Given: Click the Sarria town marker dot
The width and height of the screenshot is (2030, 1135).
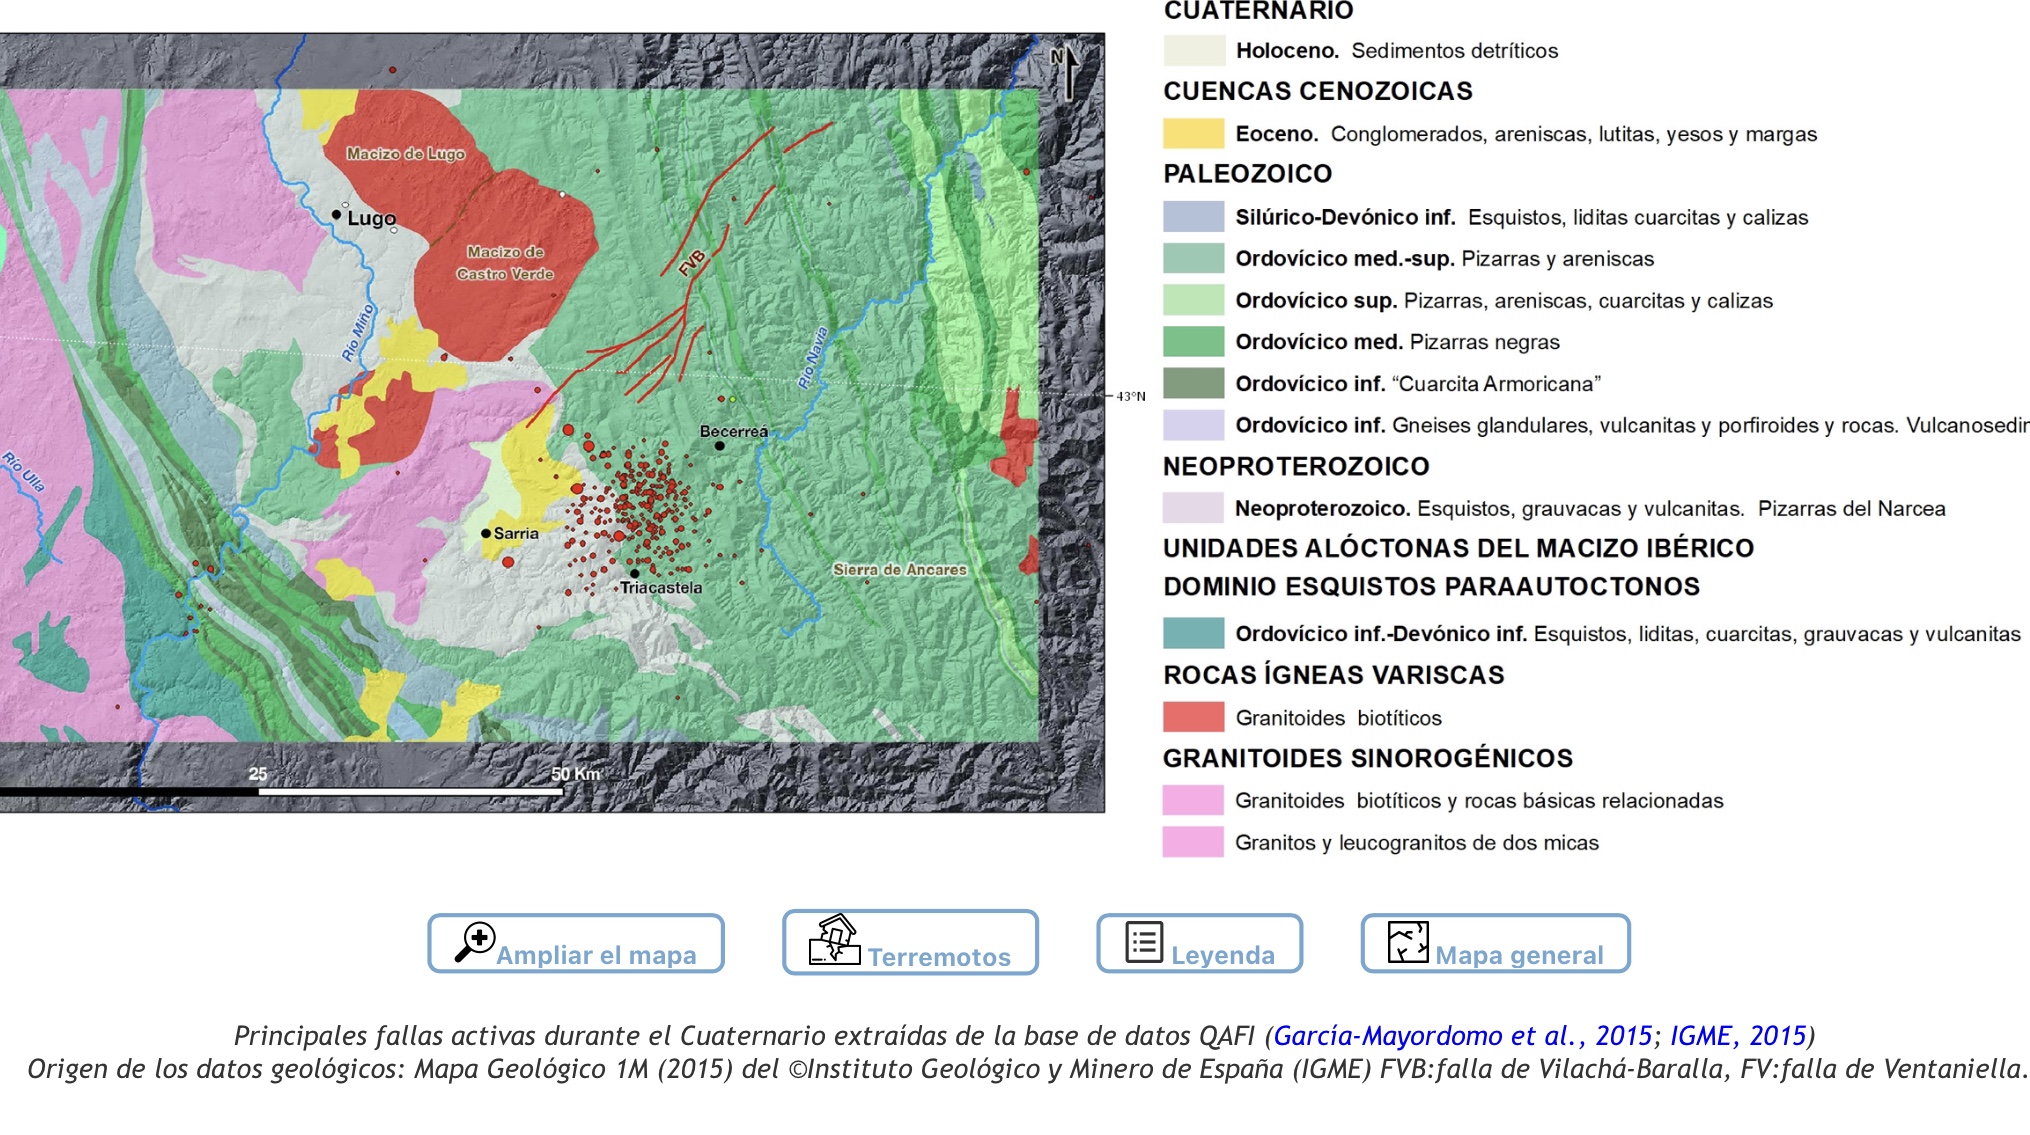Looking at the screenshot, I should click(486, 533).
